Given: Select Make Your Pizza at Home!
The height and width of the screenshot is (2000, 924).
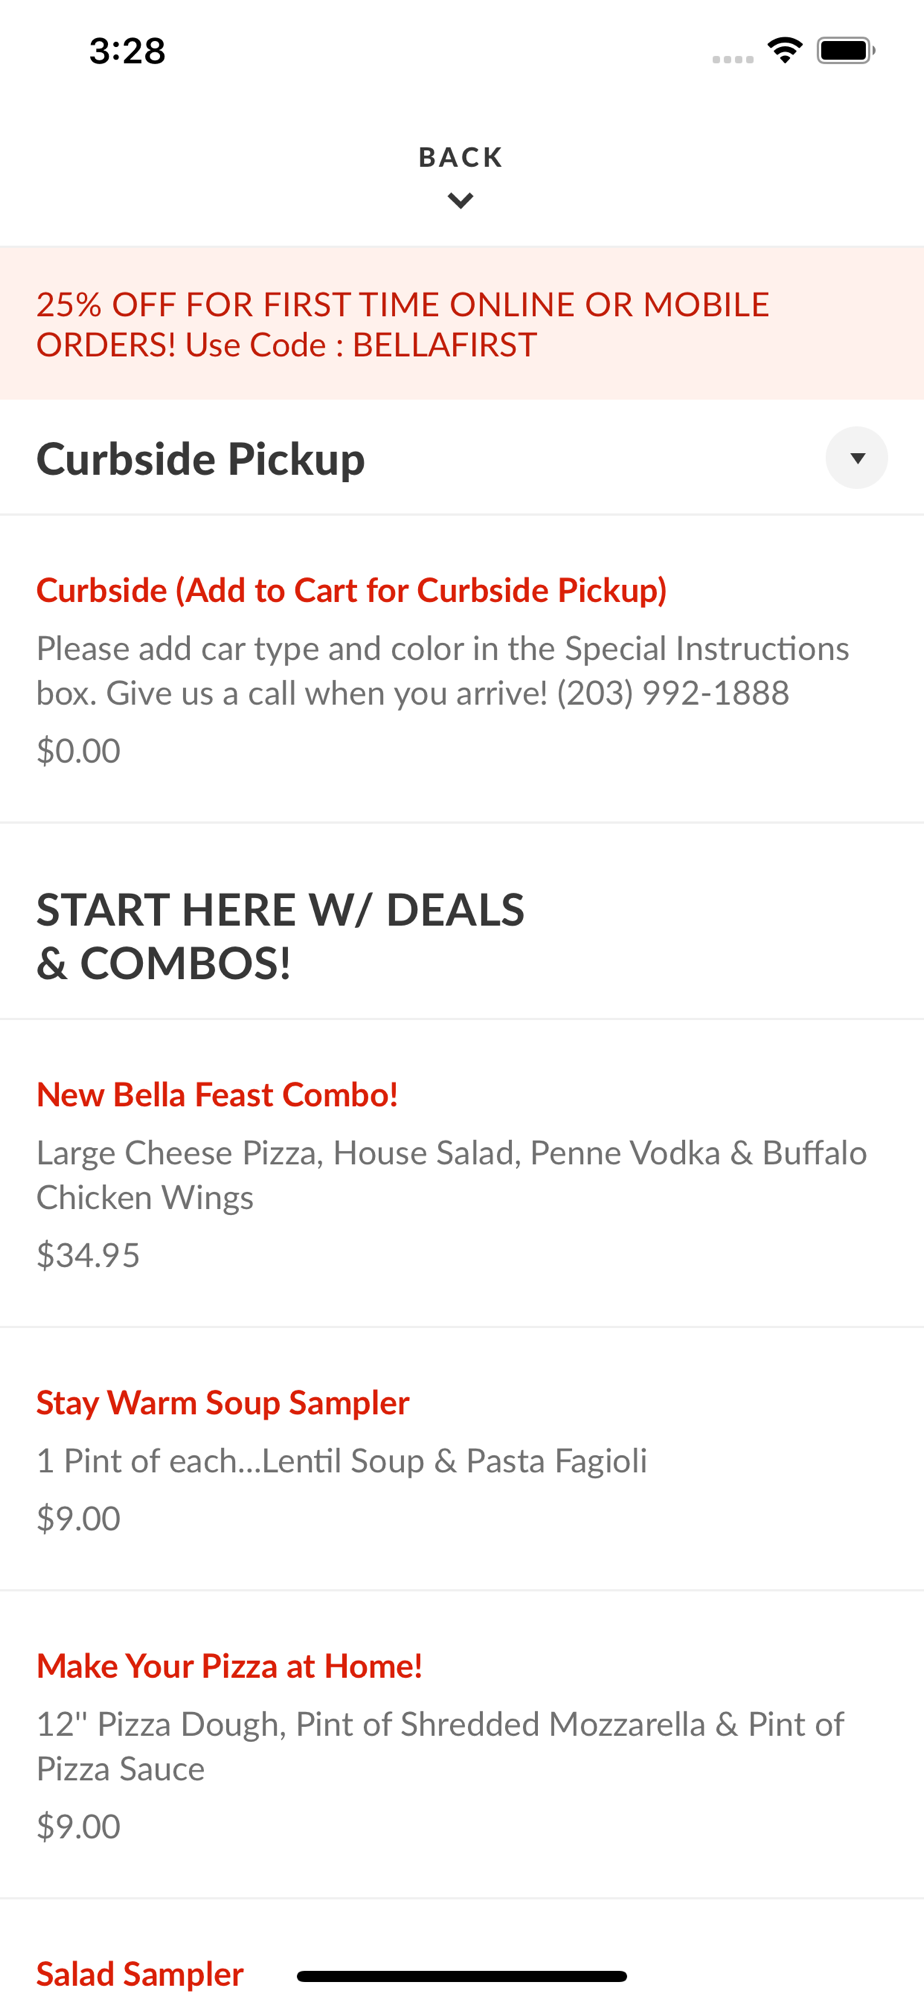Looking at the screenshot, I should [229, 1666].
